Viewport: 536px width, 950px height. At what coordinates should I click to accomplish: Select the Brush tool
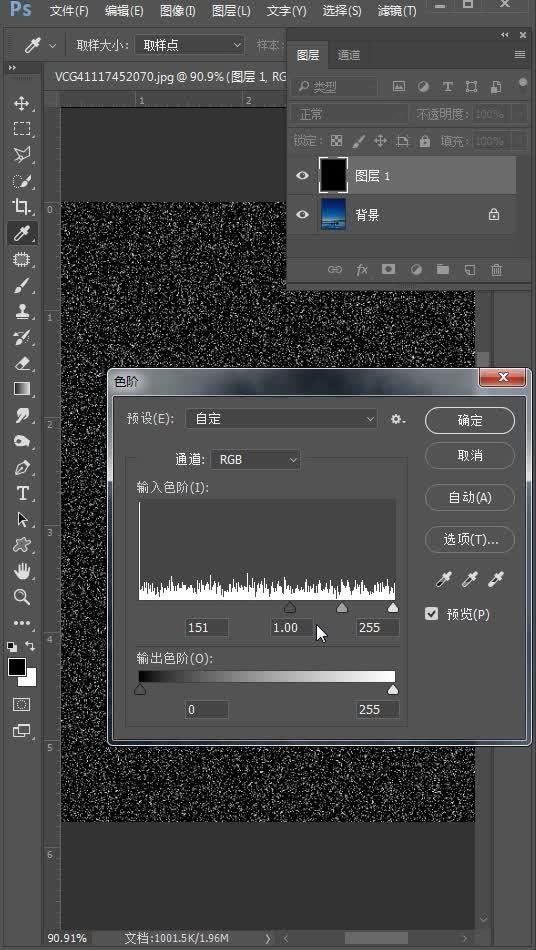[x=22, y=286]
